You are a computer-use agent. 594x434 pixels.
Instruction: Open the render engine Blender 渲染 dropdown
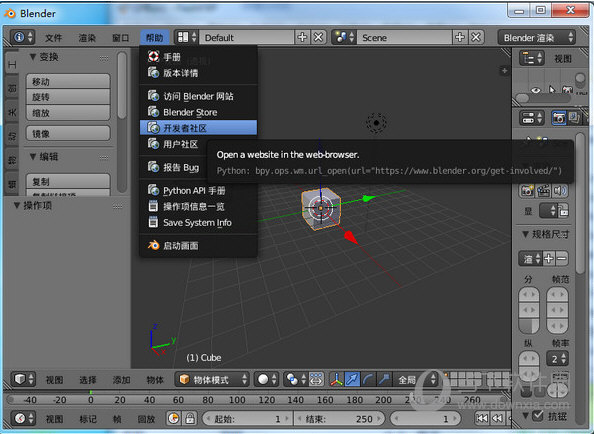pos(537,37)
